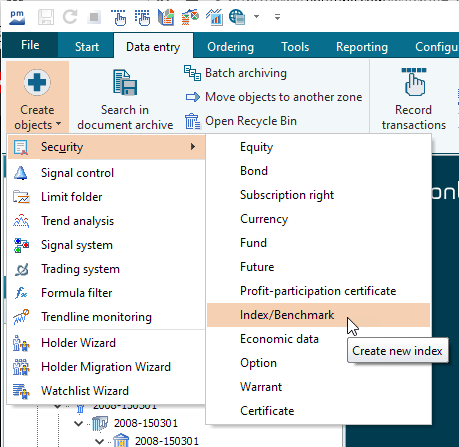This screenshot has width=459, height=447.
Task: Choose Profit-participation certificate option
Action: tap(318, 291)
